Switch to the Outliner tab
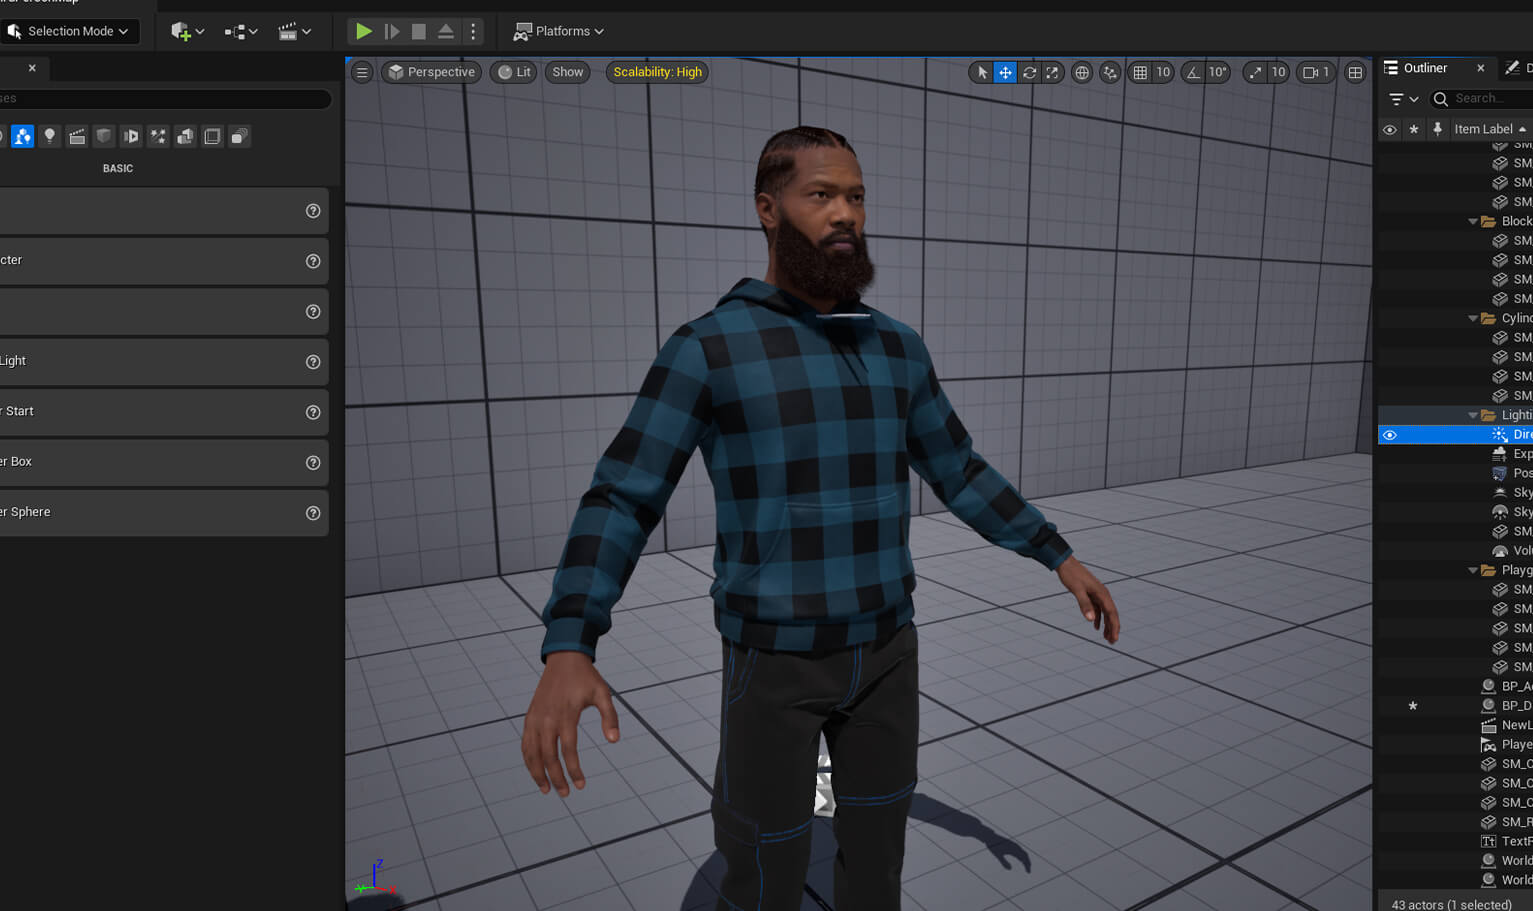The width and height of the screenshot is (1533, 911). [1424, 68]
